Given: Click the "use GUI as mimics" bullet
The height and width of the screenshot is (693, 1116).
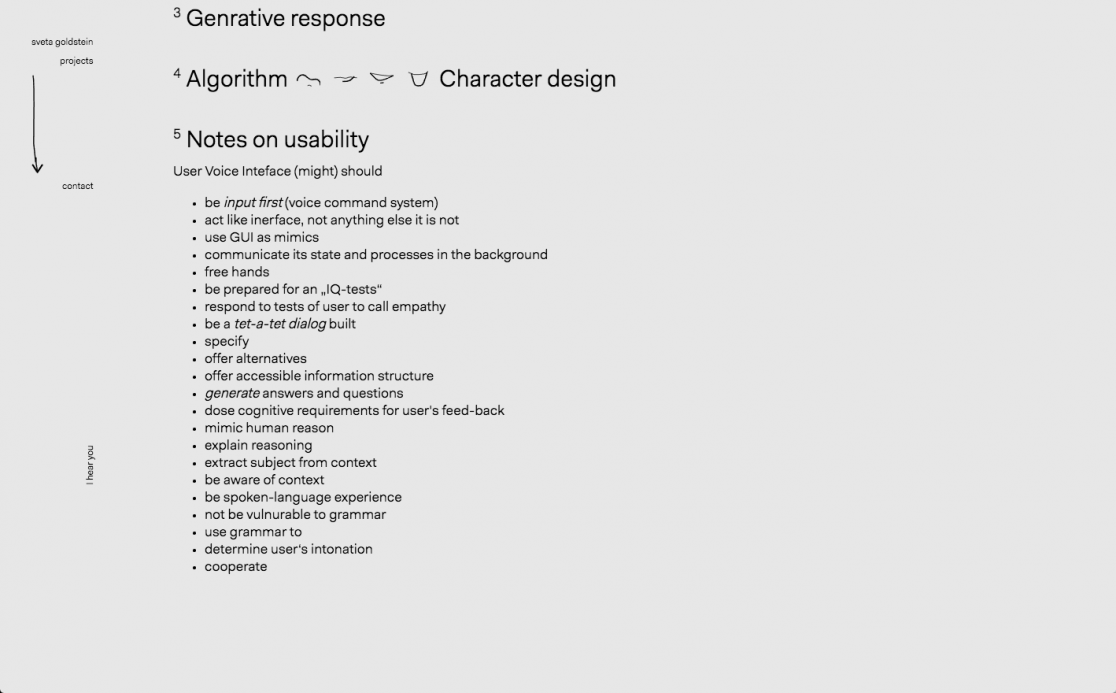Looking at the screenshot, I should (x=261, y=237).
